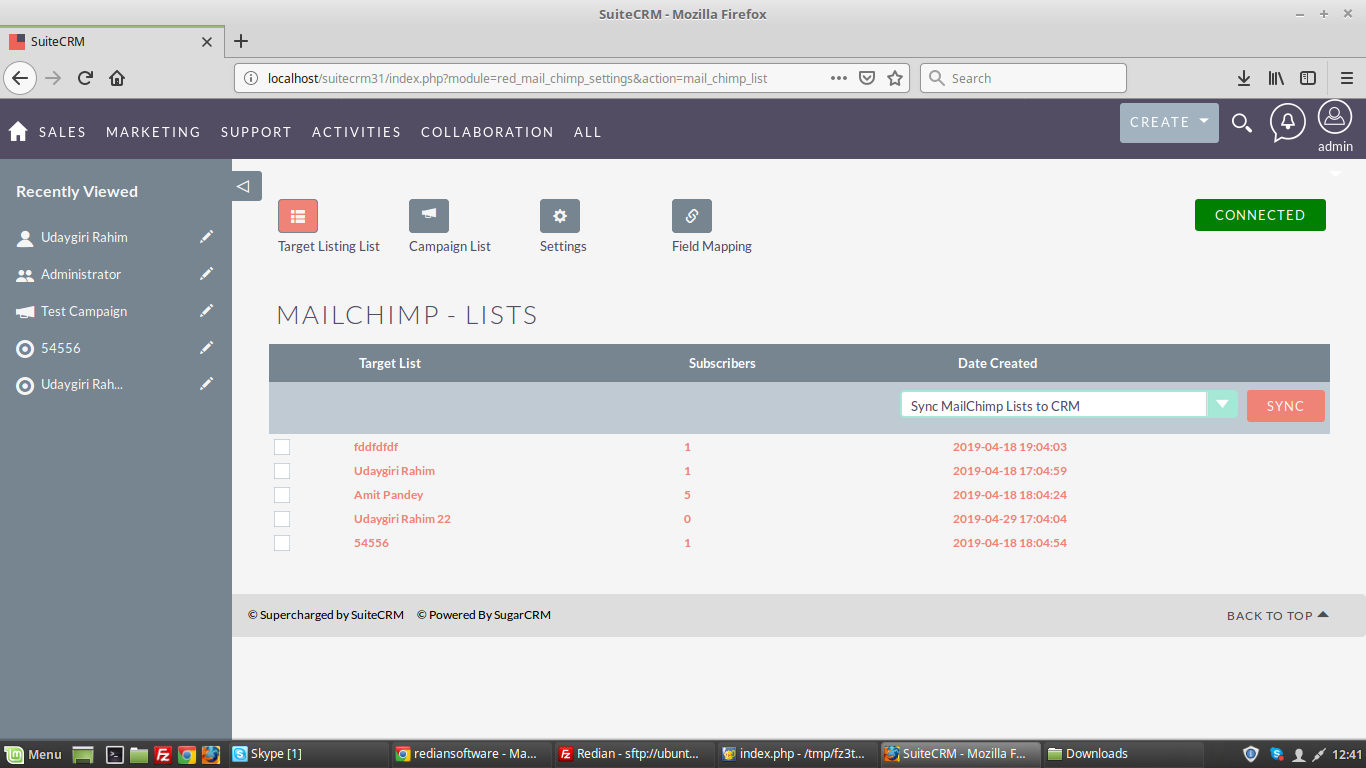Open Firefox library icon
This screenshot has height=768, width=1366.
(1276, 78)
